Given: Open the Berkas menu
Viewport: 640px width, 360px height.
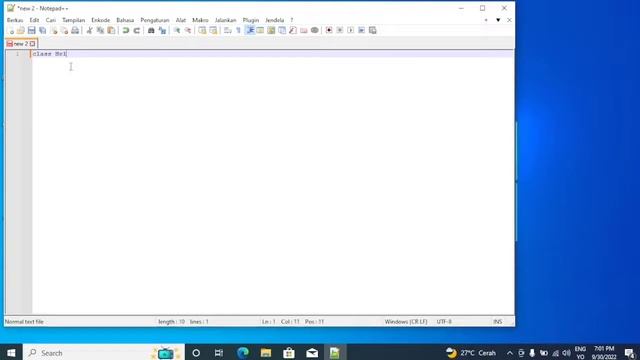Looking at the screenshot, I should click(15, 20).
